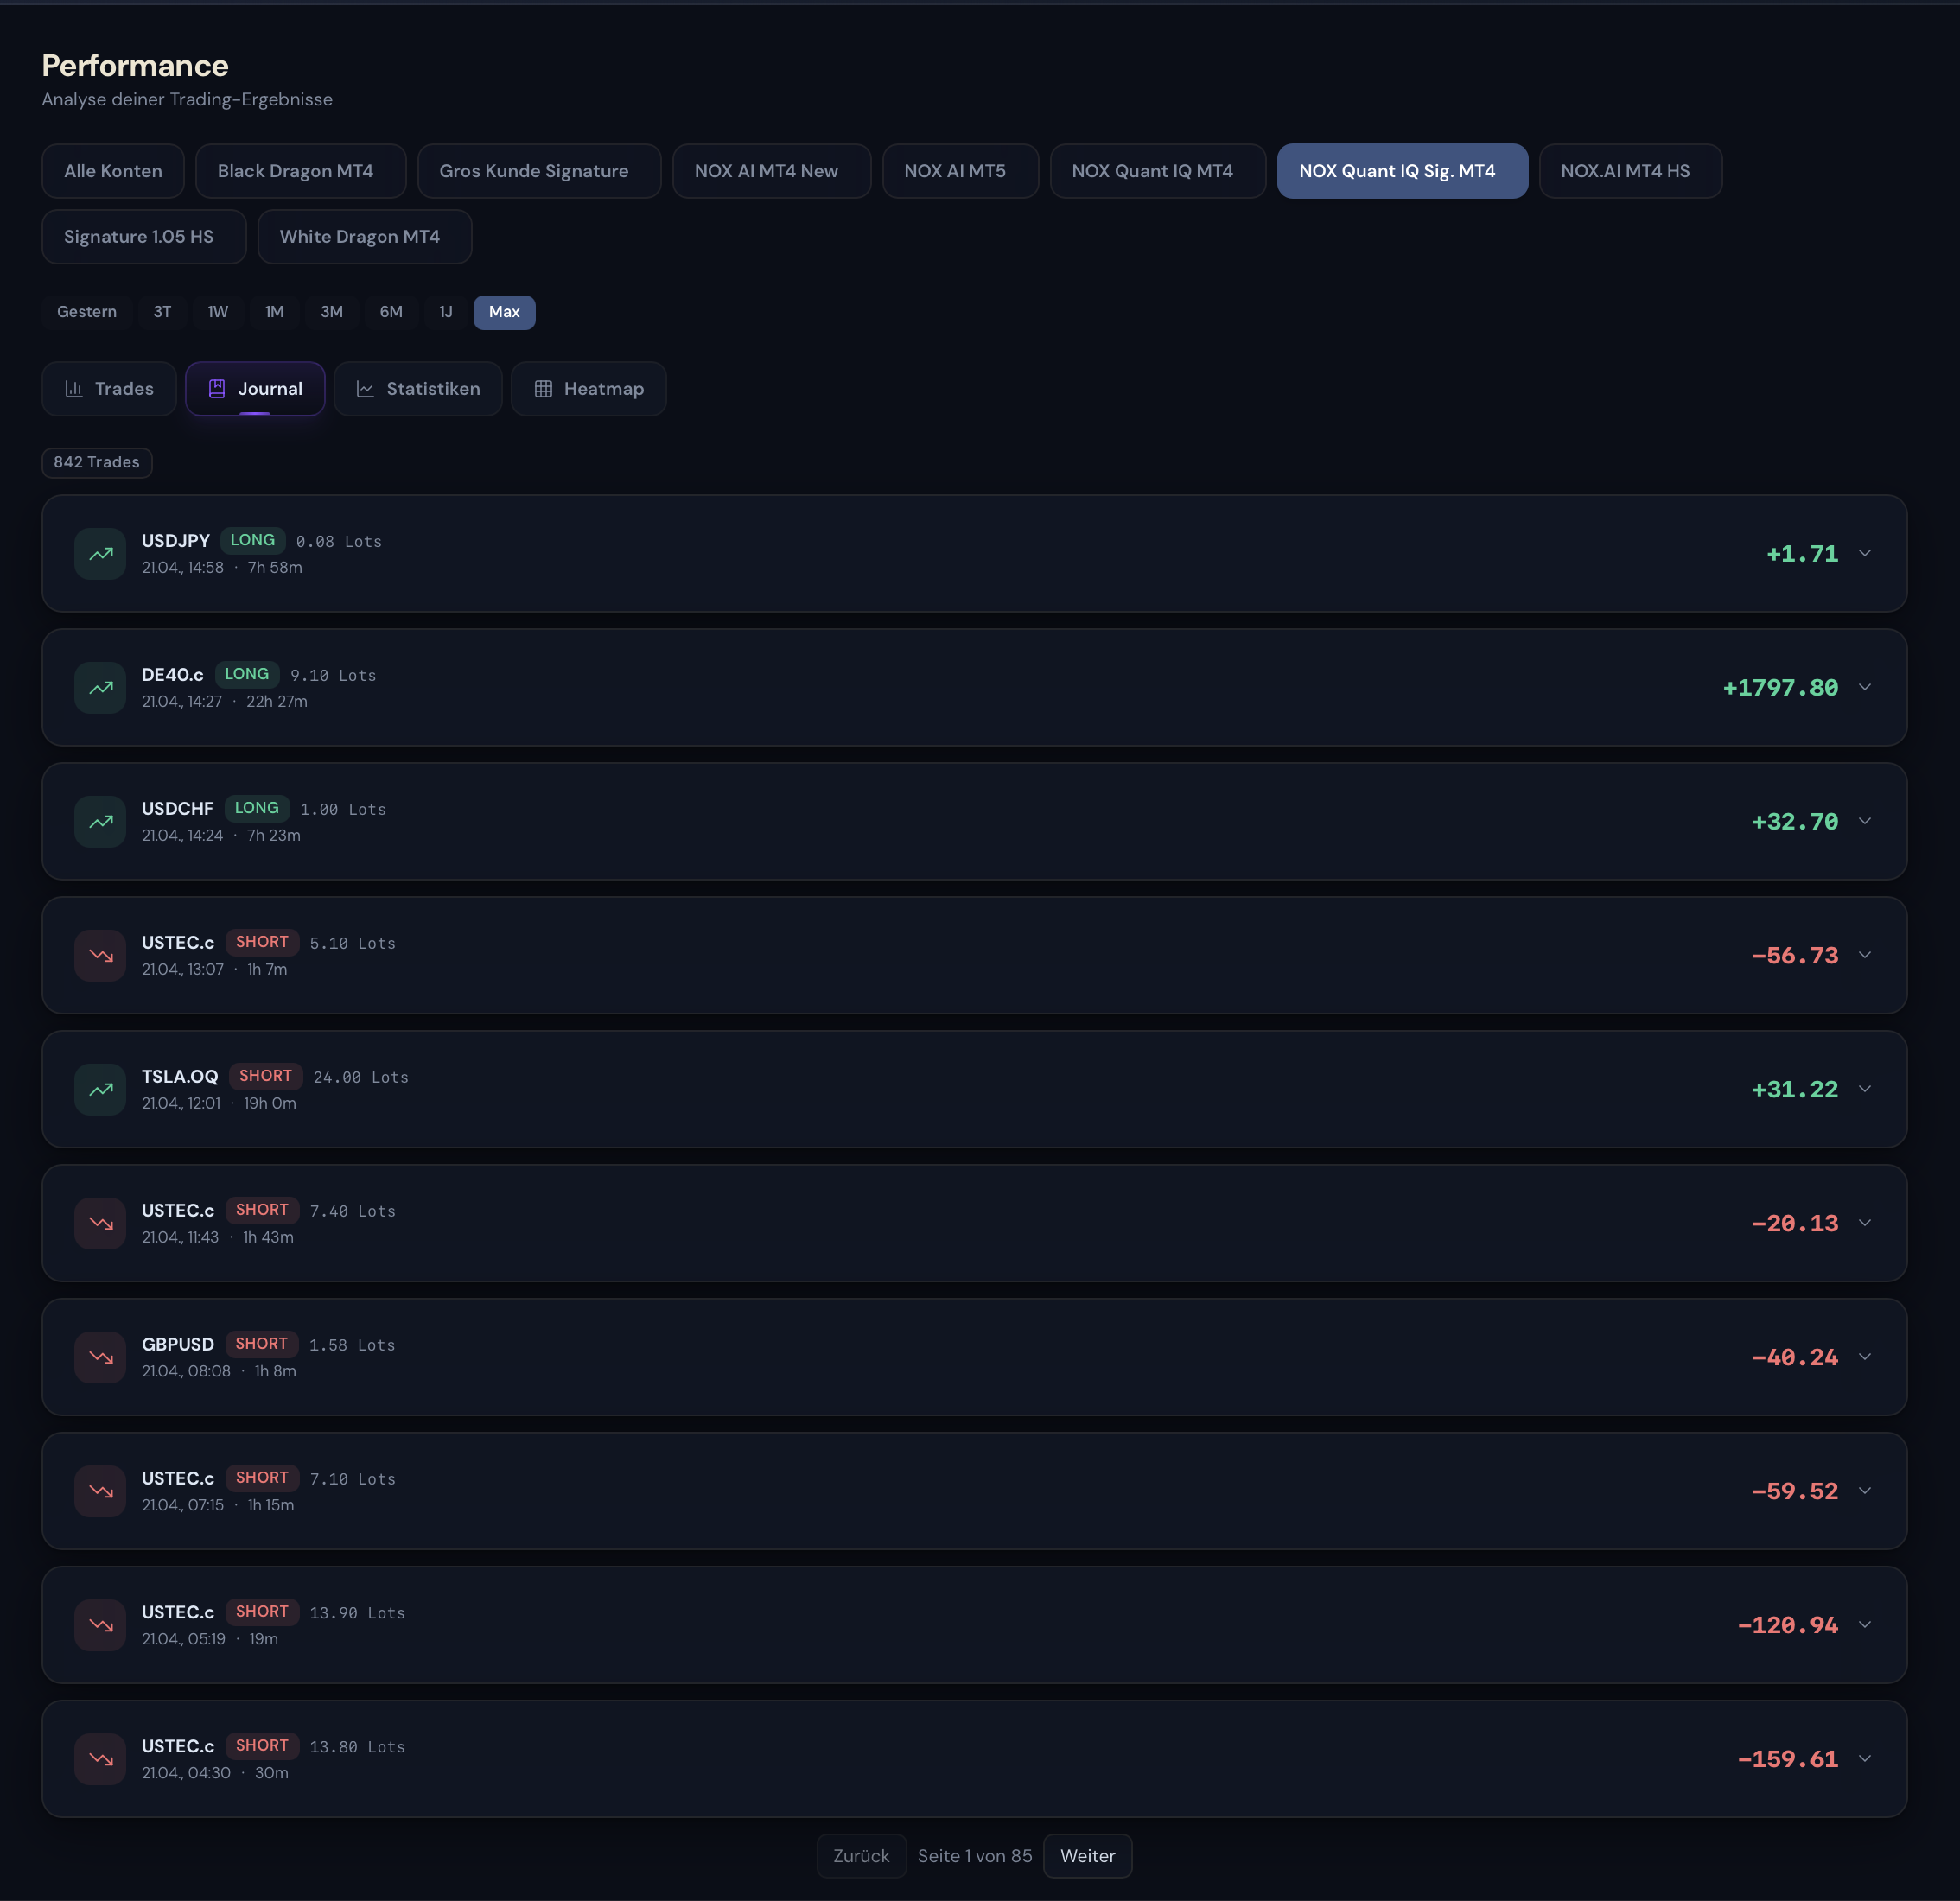Click the downtrend icon on the first USTEC.c trade
This screenshot has width=1960, height=1901.
coord(100,955)
